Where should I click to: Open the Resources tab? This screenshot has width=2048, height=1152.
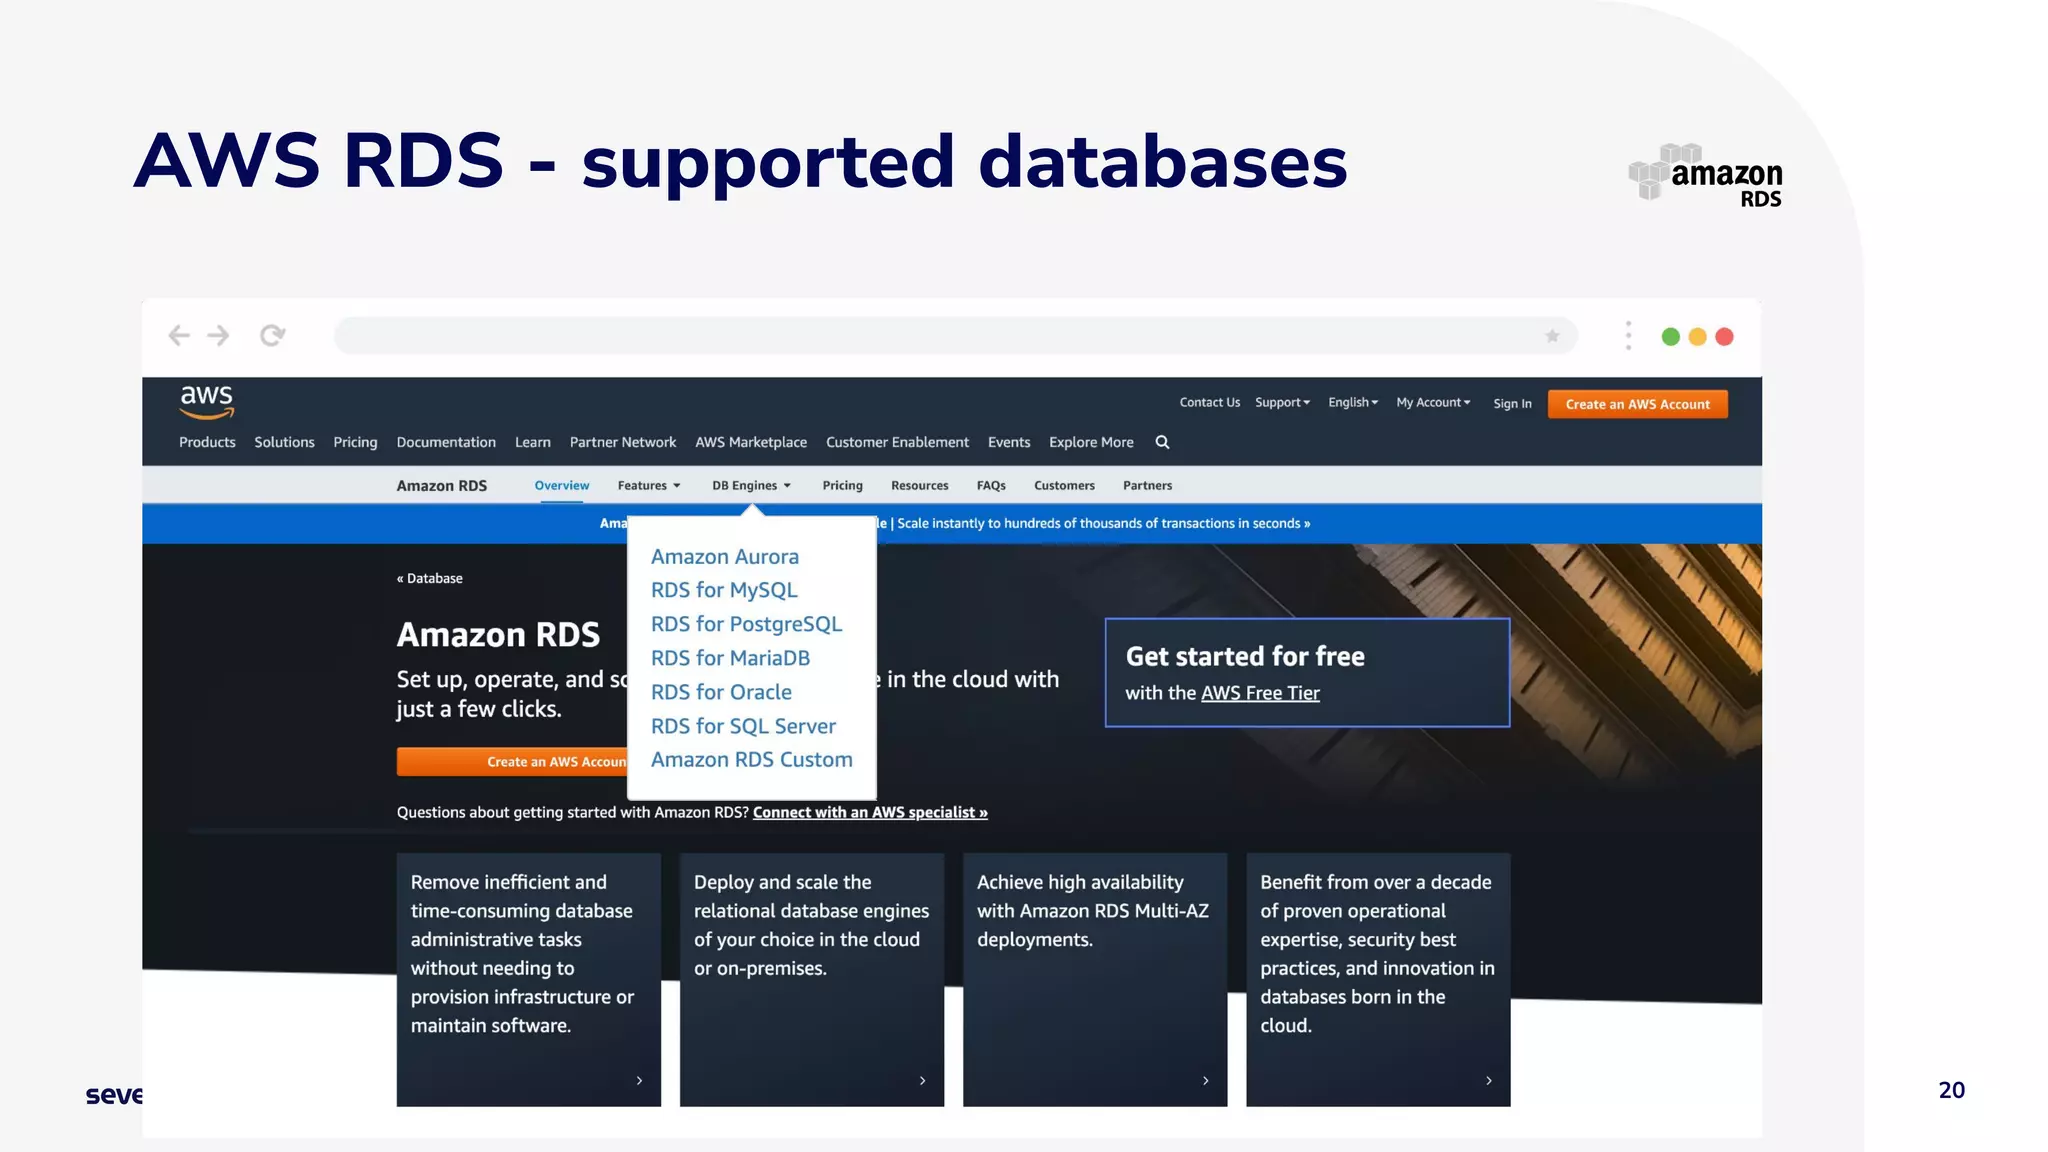[x=920, y=486]
